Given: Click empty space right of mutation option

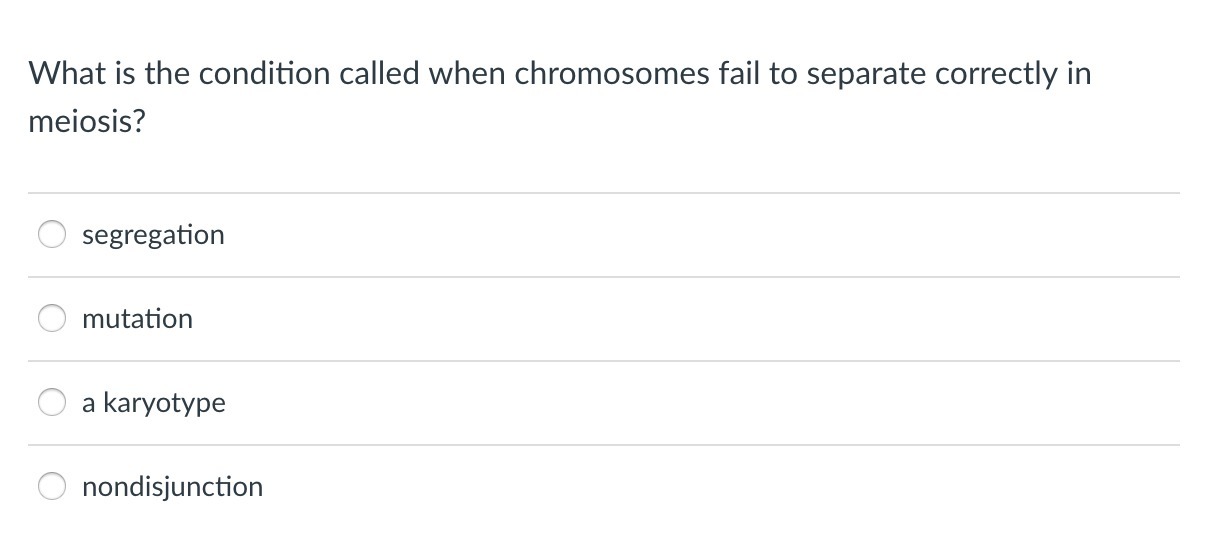Looking at the screenshot, I should (700, 319).
